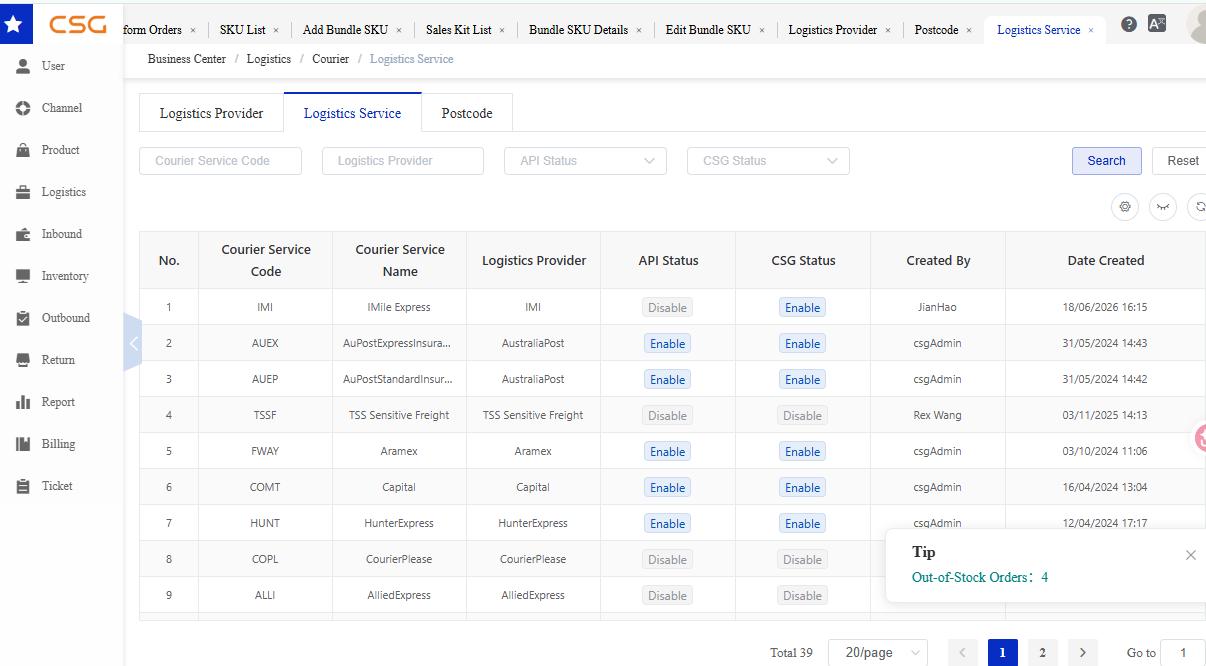The height and width of the screenshot is (666, 1206).
Task: Click the refresh table icon
Action: [x=1198, y=207]
